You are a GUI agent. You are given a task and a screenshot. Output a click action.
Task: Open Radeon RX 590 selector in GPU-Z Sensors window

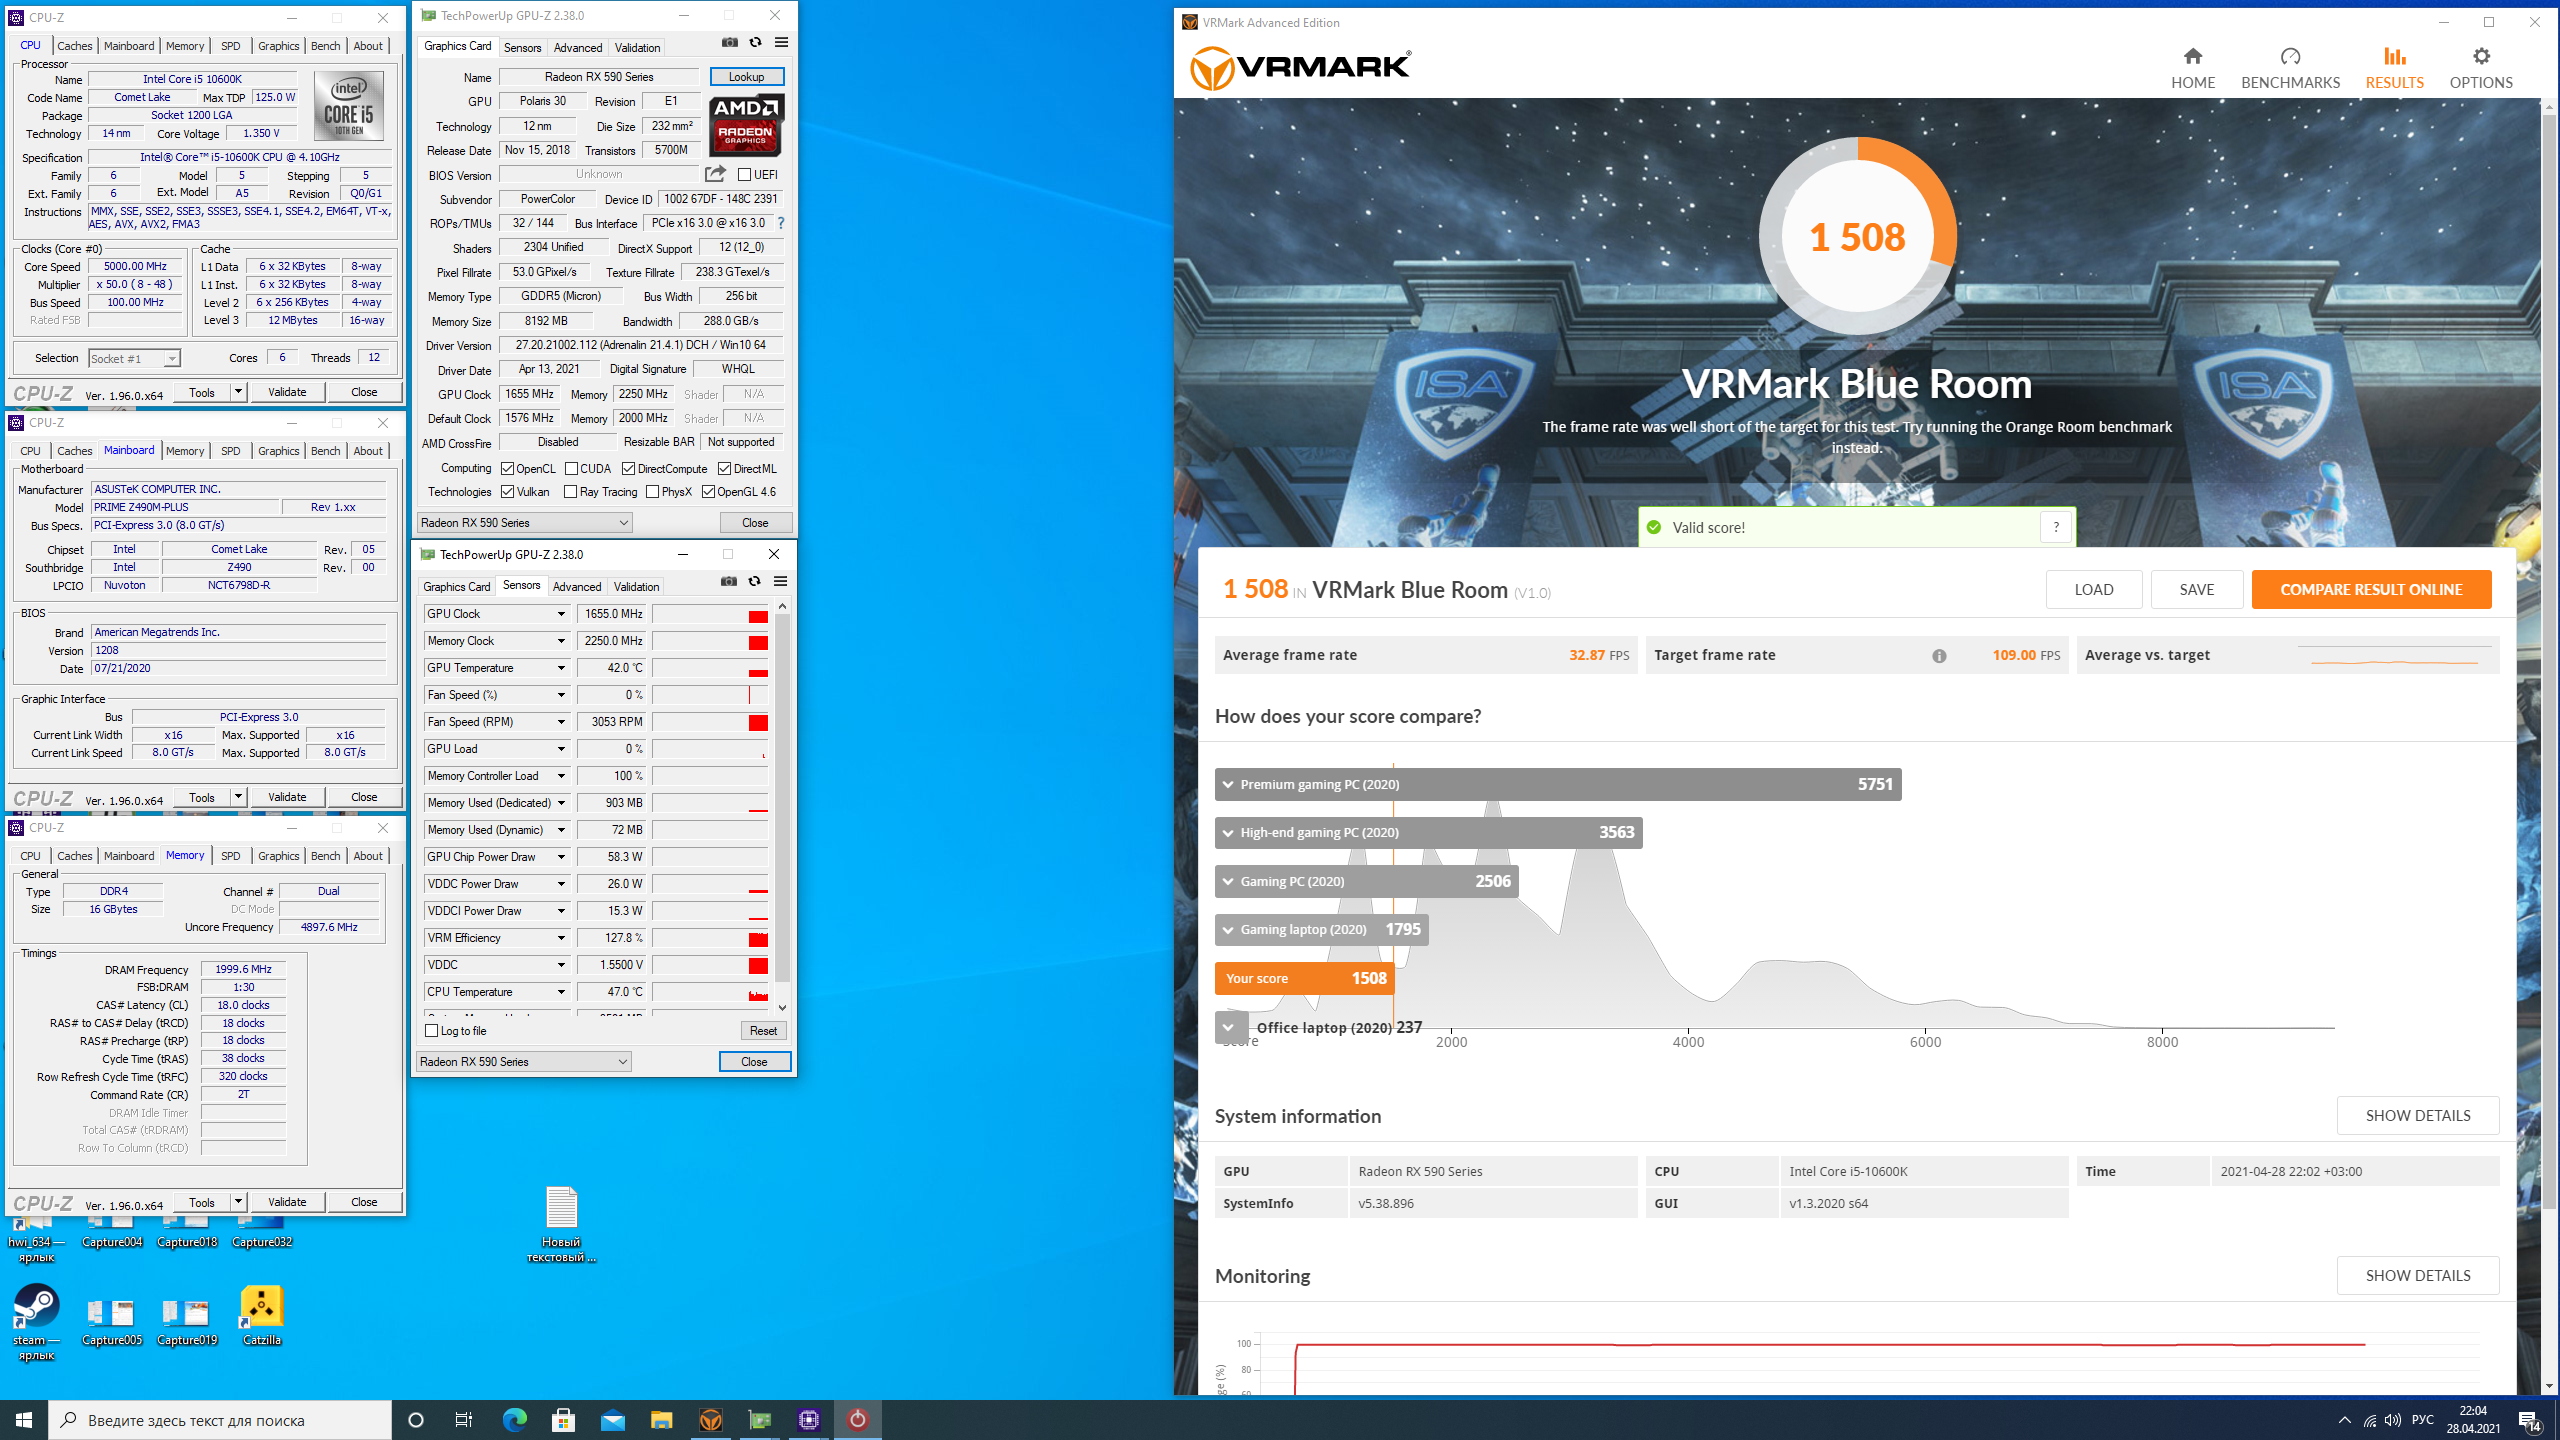pyautogui.click(x=524, y=1062)
